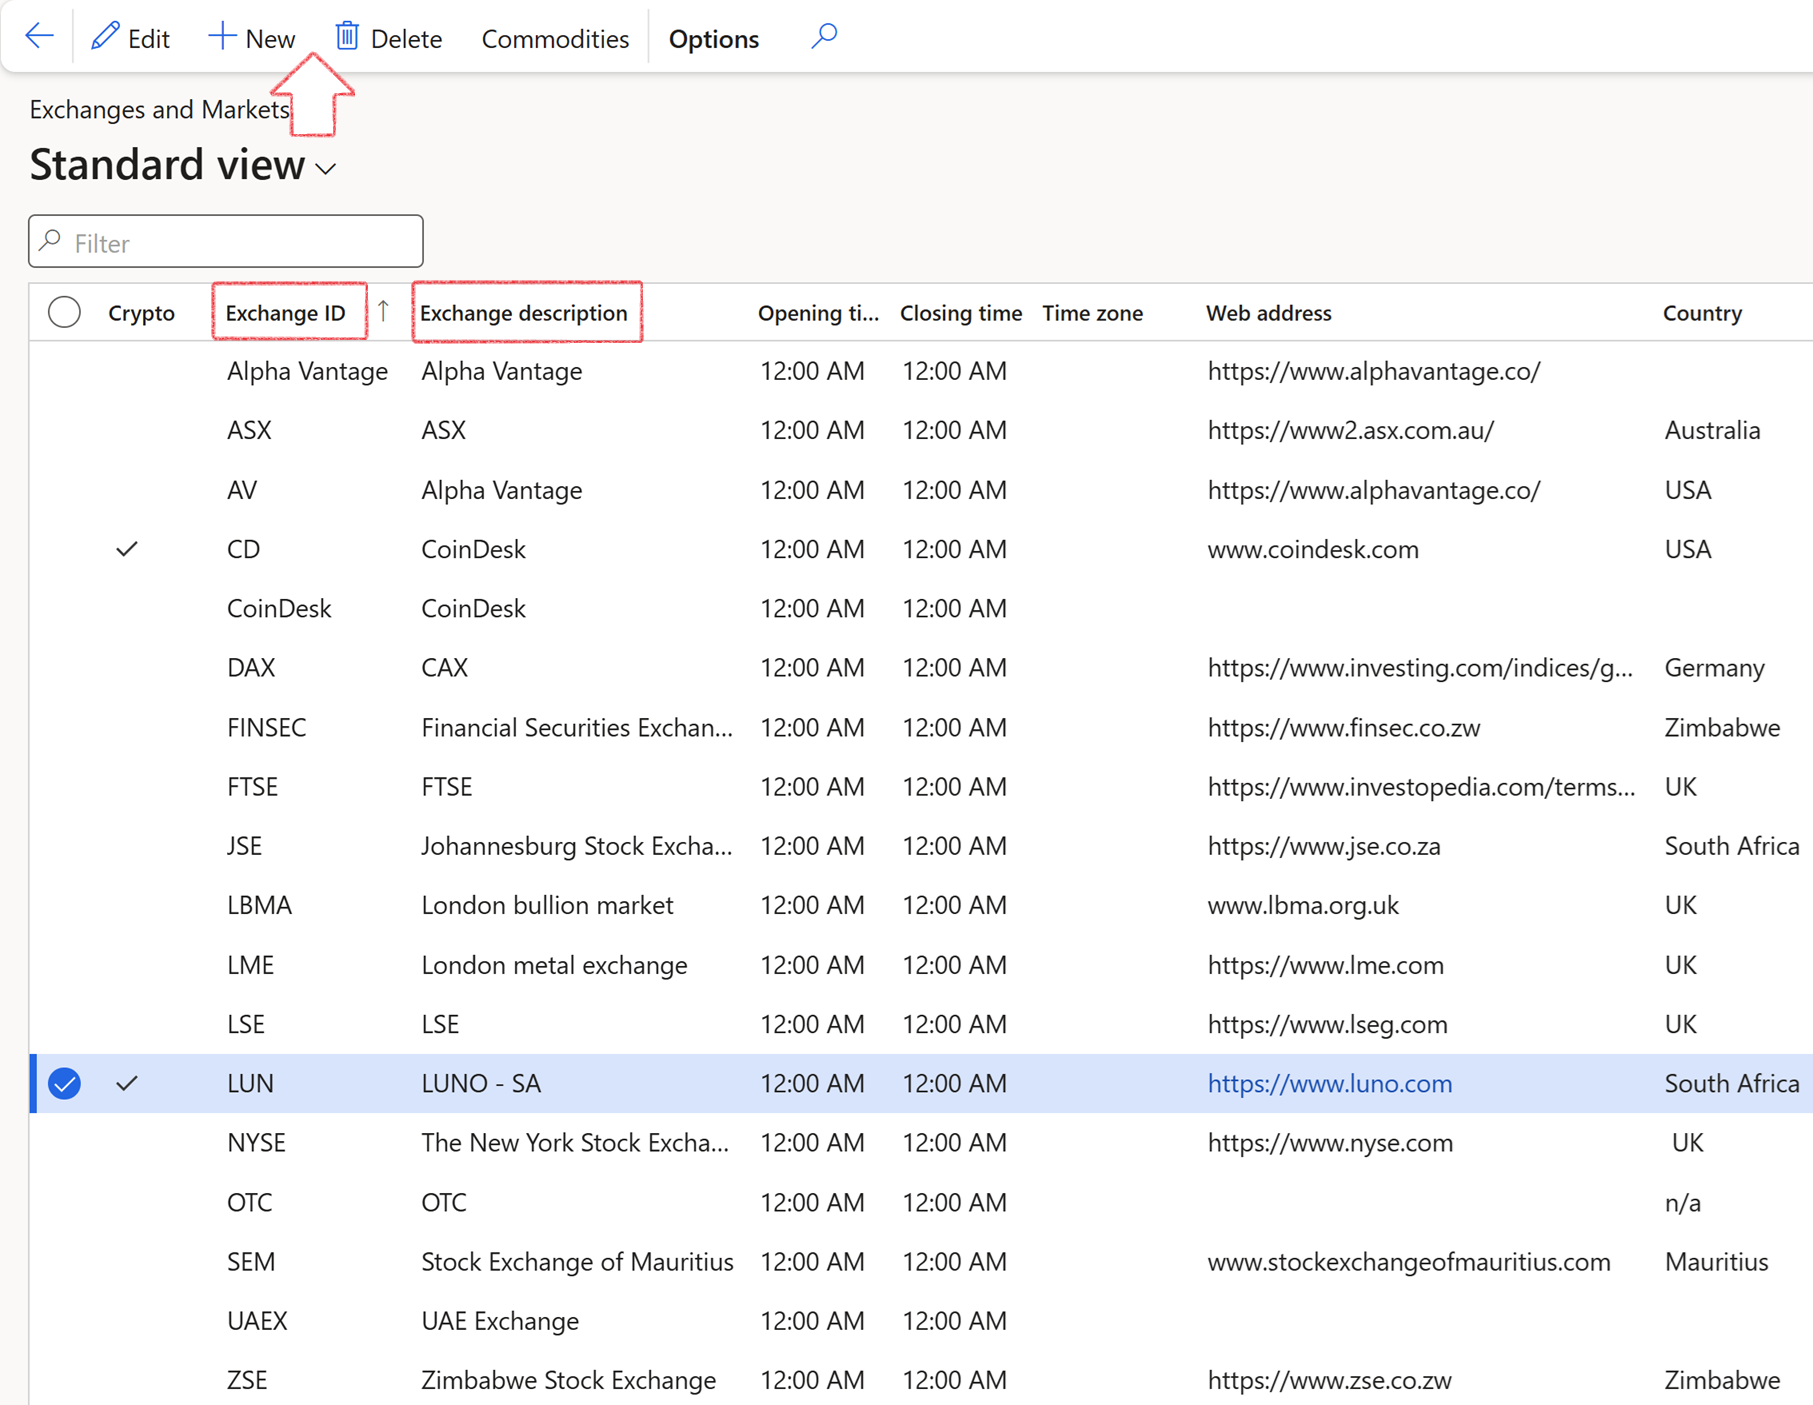
Task: Select the LME exchange ID cell
Action: pos(250,965)
